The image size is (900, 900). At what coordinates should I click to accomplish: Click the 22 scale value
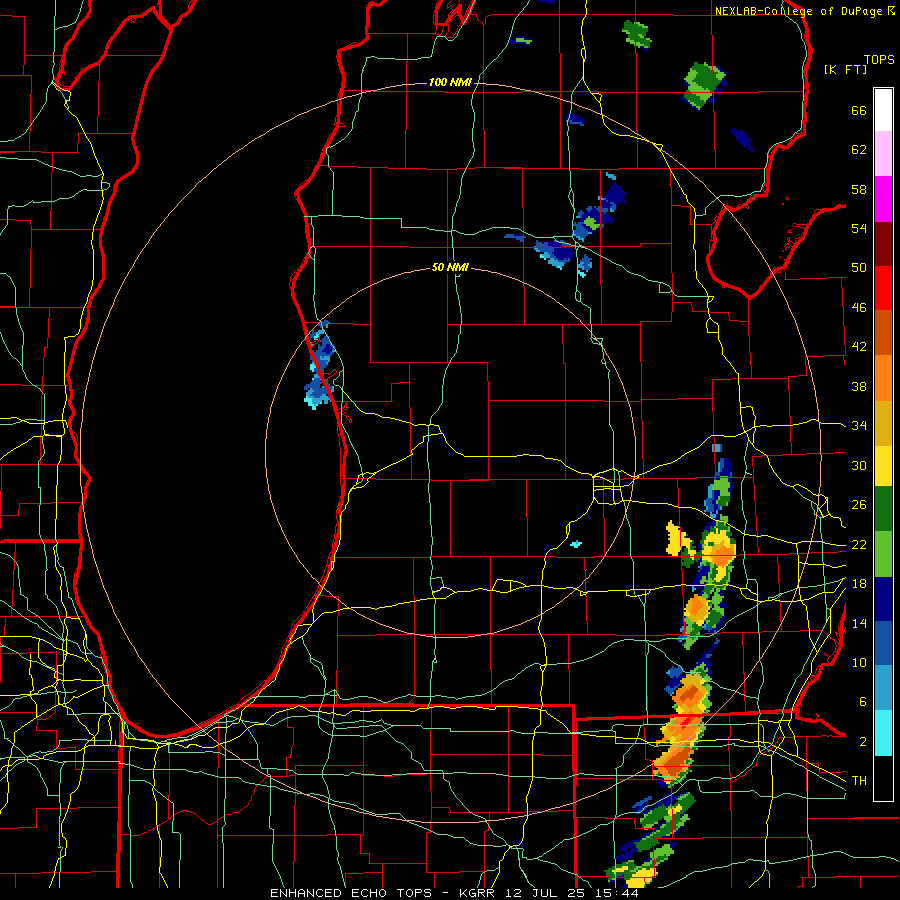(x=859, y=544)
